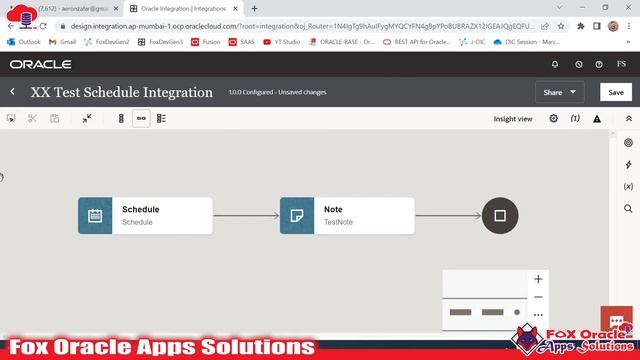Click the calendar icon of Schedule node
Image resolution: width=640 pixels, height=360 pixels.
coord(95,216)
